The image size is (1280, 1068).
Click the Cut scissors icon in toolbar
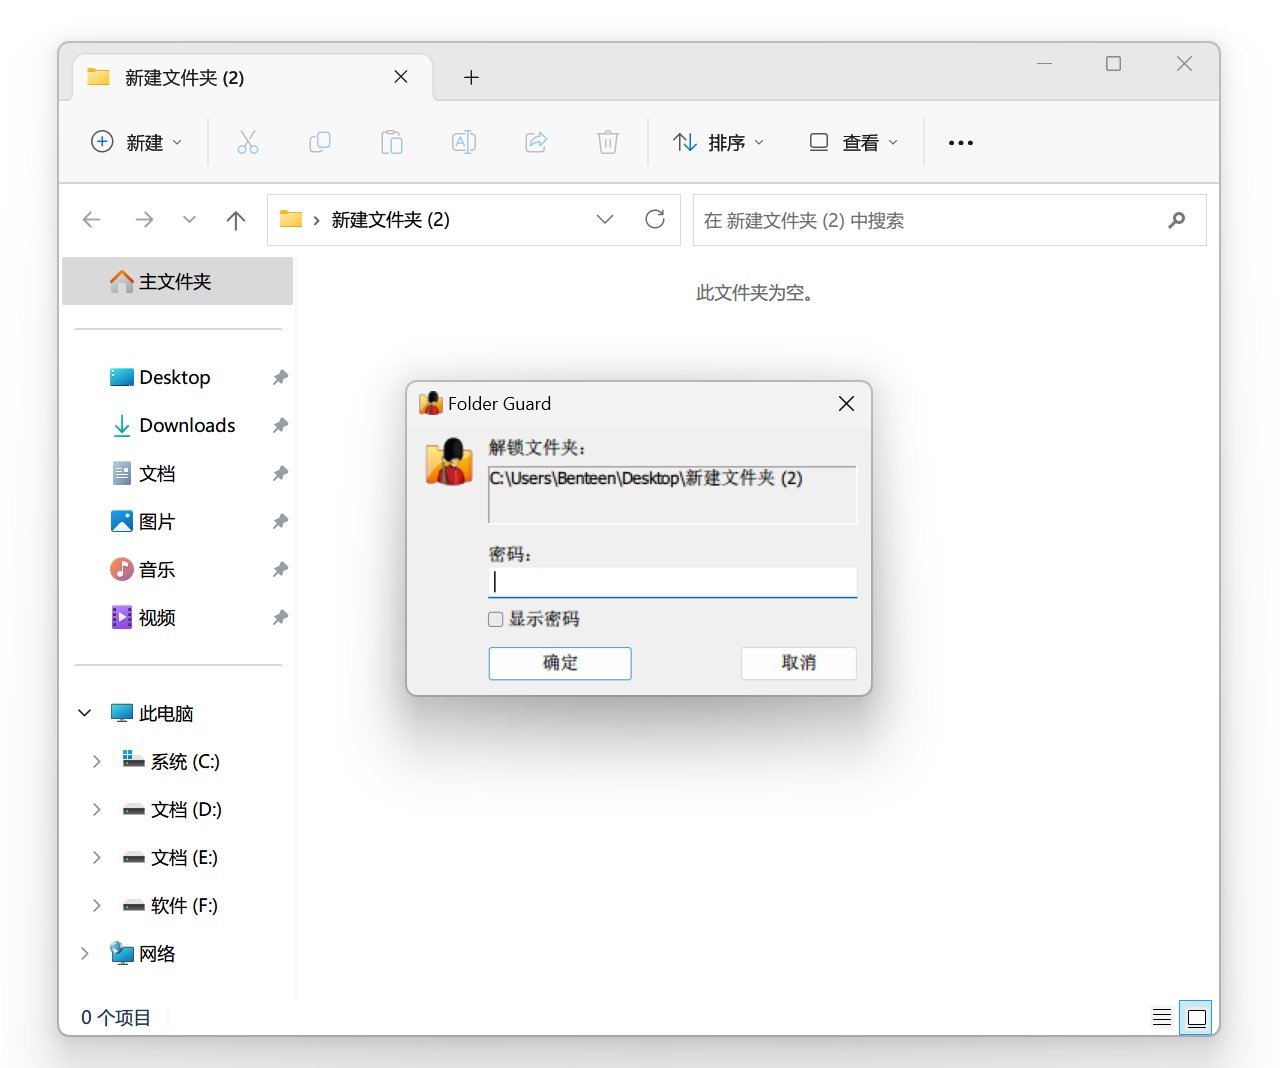point(248,142)
